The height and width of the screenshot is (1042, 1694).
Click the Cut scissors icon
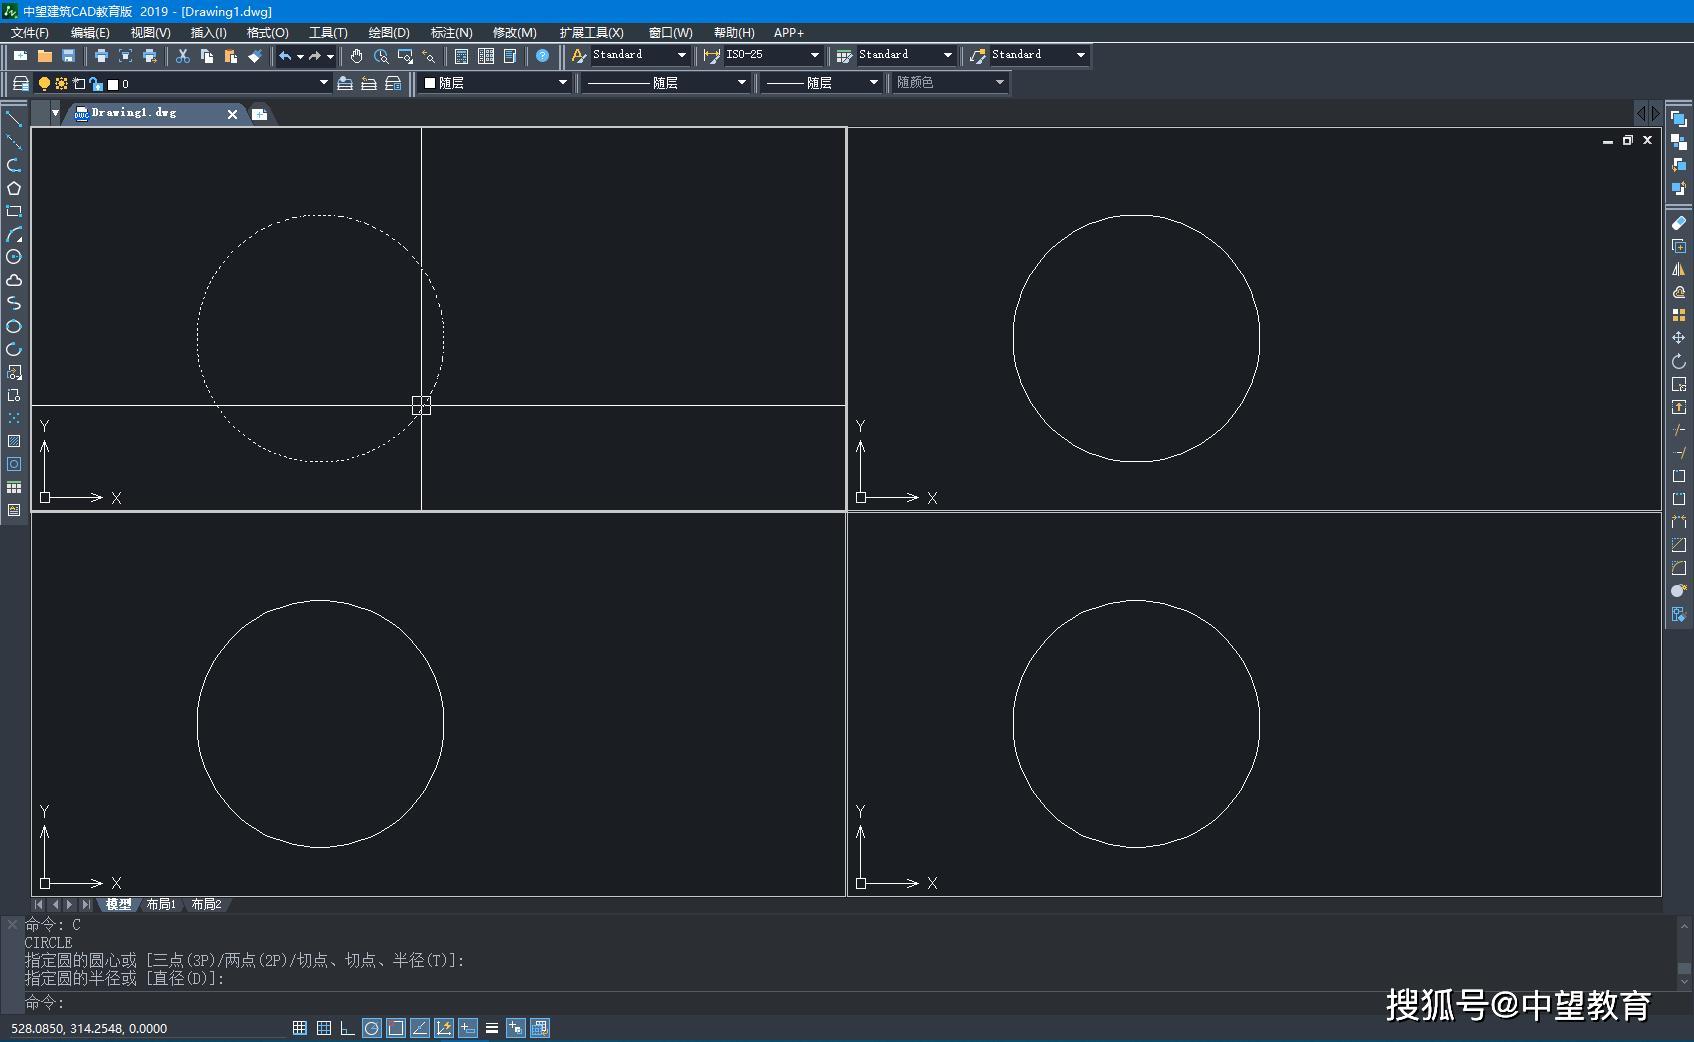click(x=182, y=56)
